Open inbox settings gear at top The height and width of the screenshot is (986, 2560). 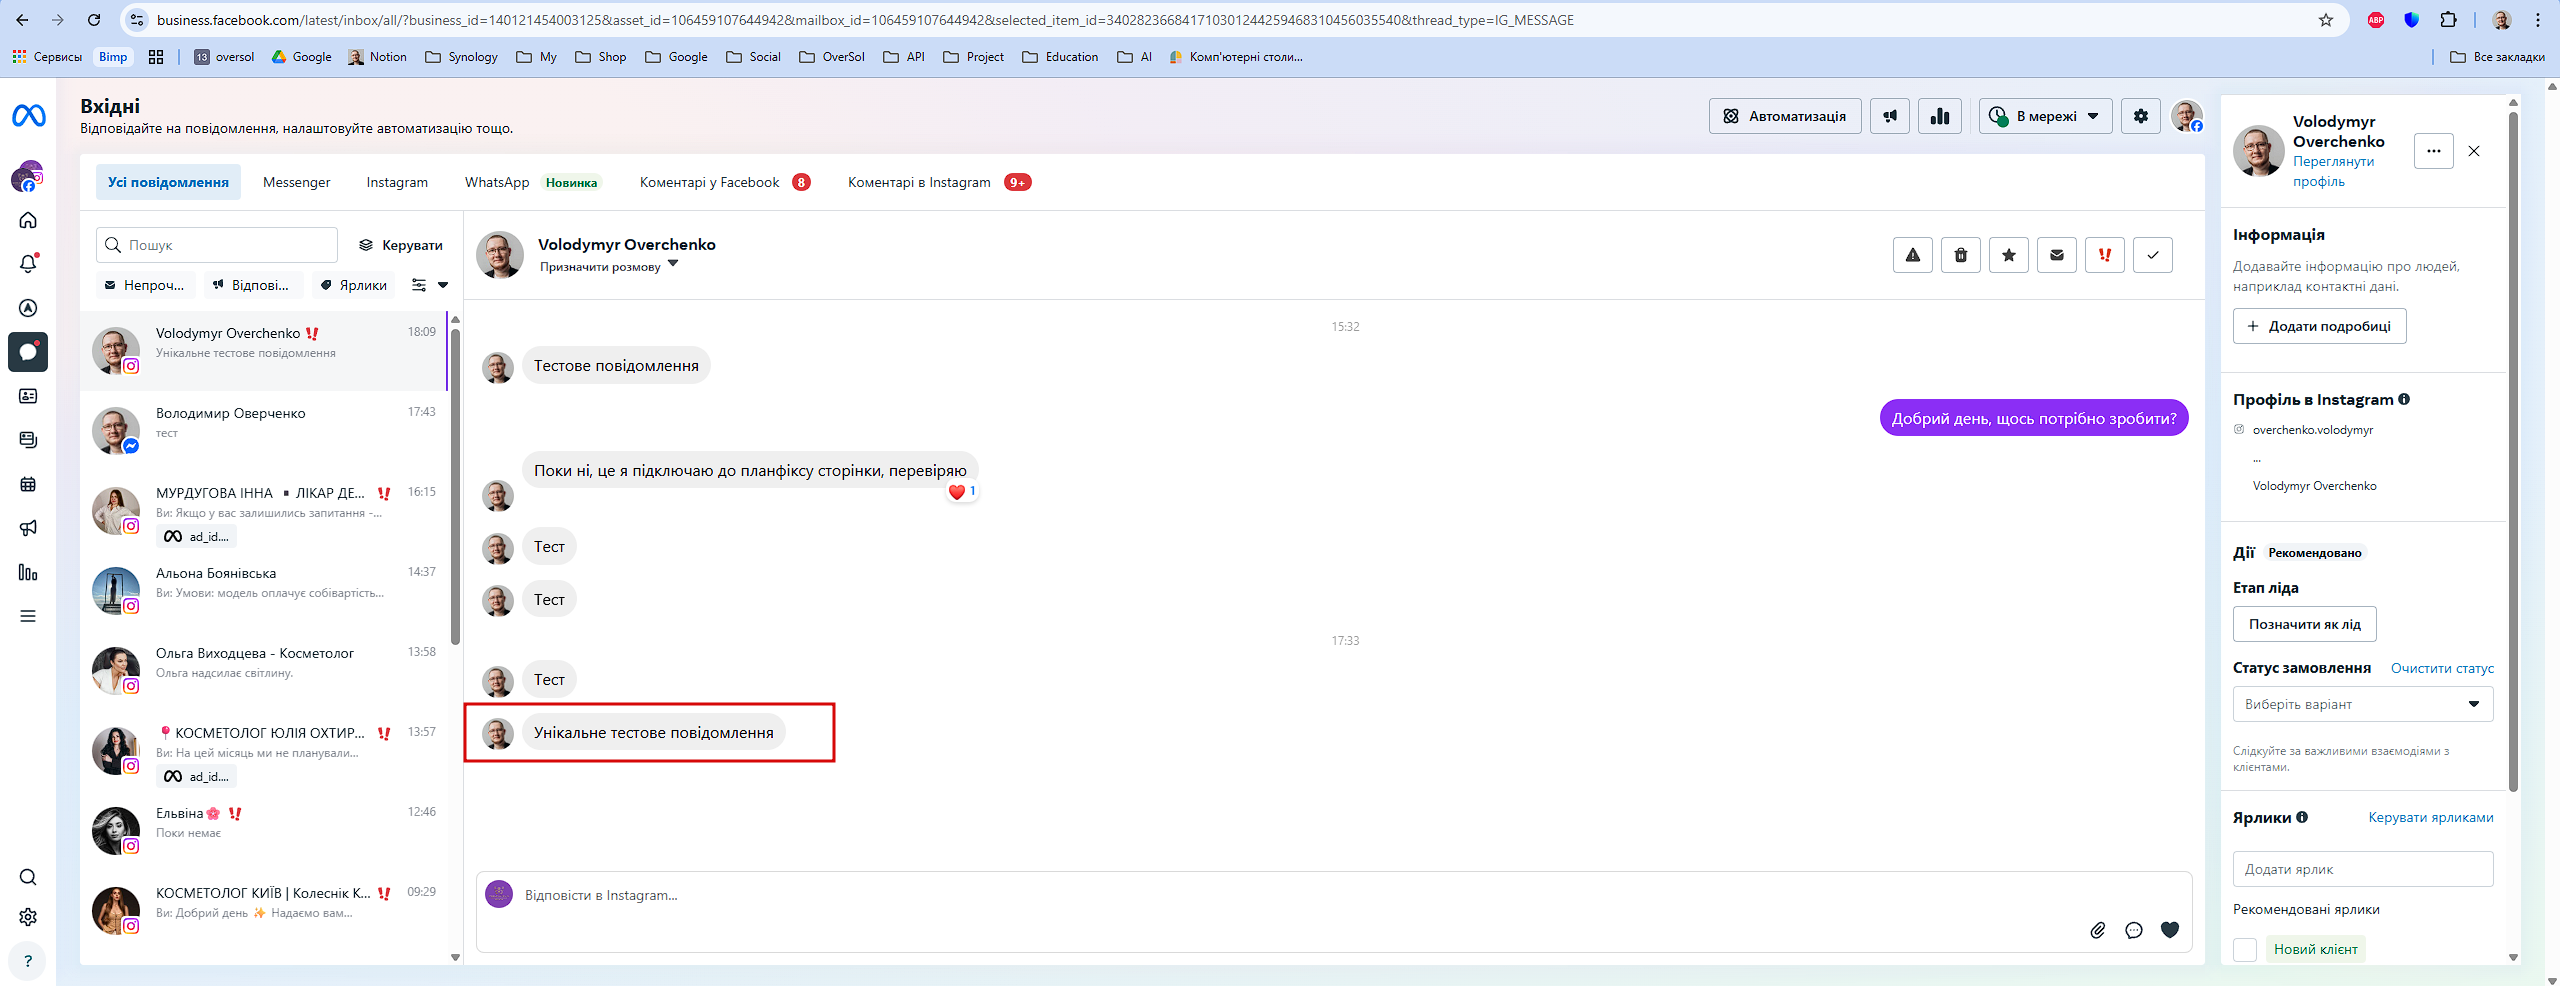(x=2141, y=116)
